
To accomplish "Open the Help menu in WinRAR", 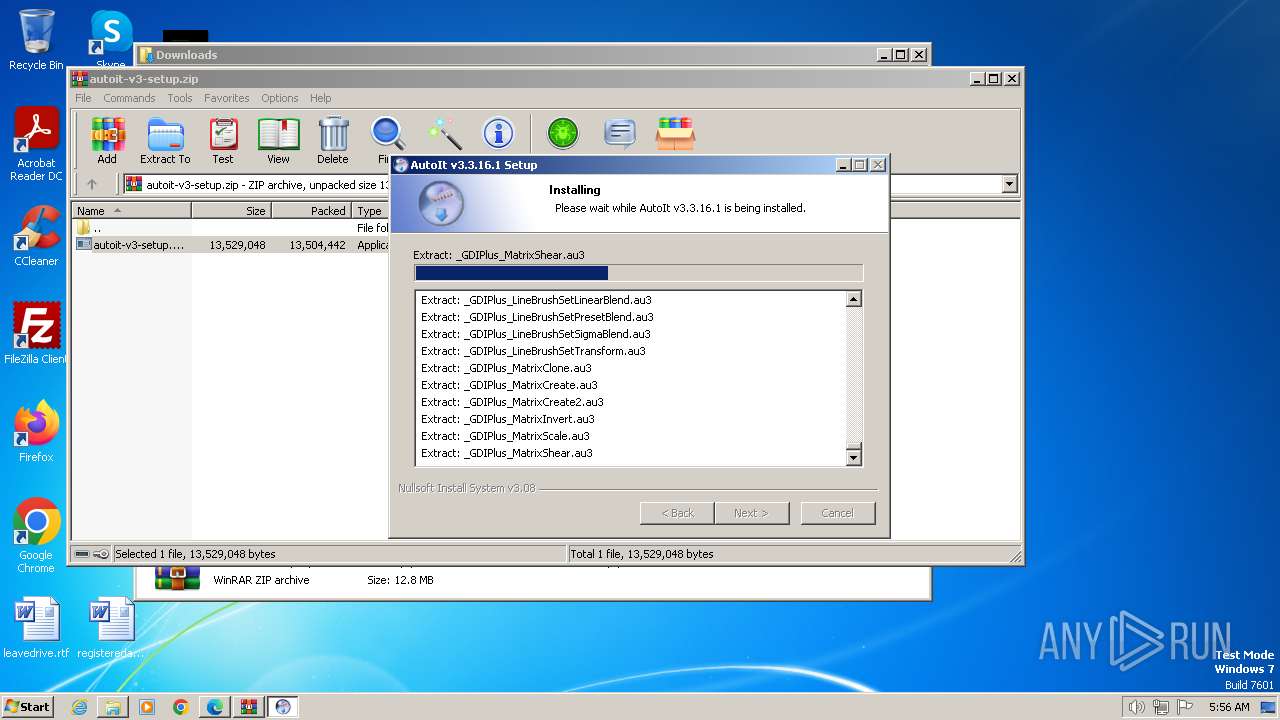I will (x=320, y=98).
